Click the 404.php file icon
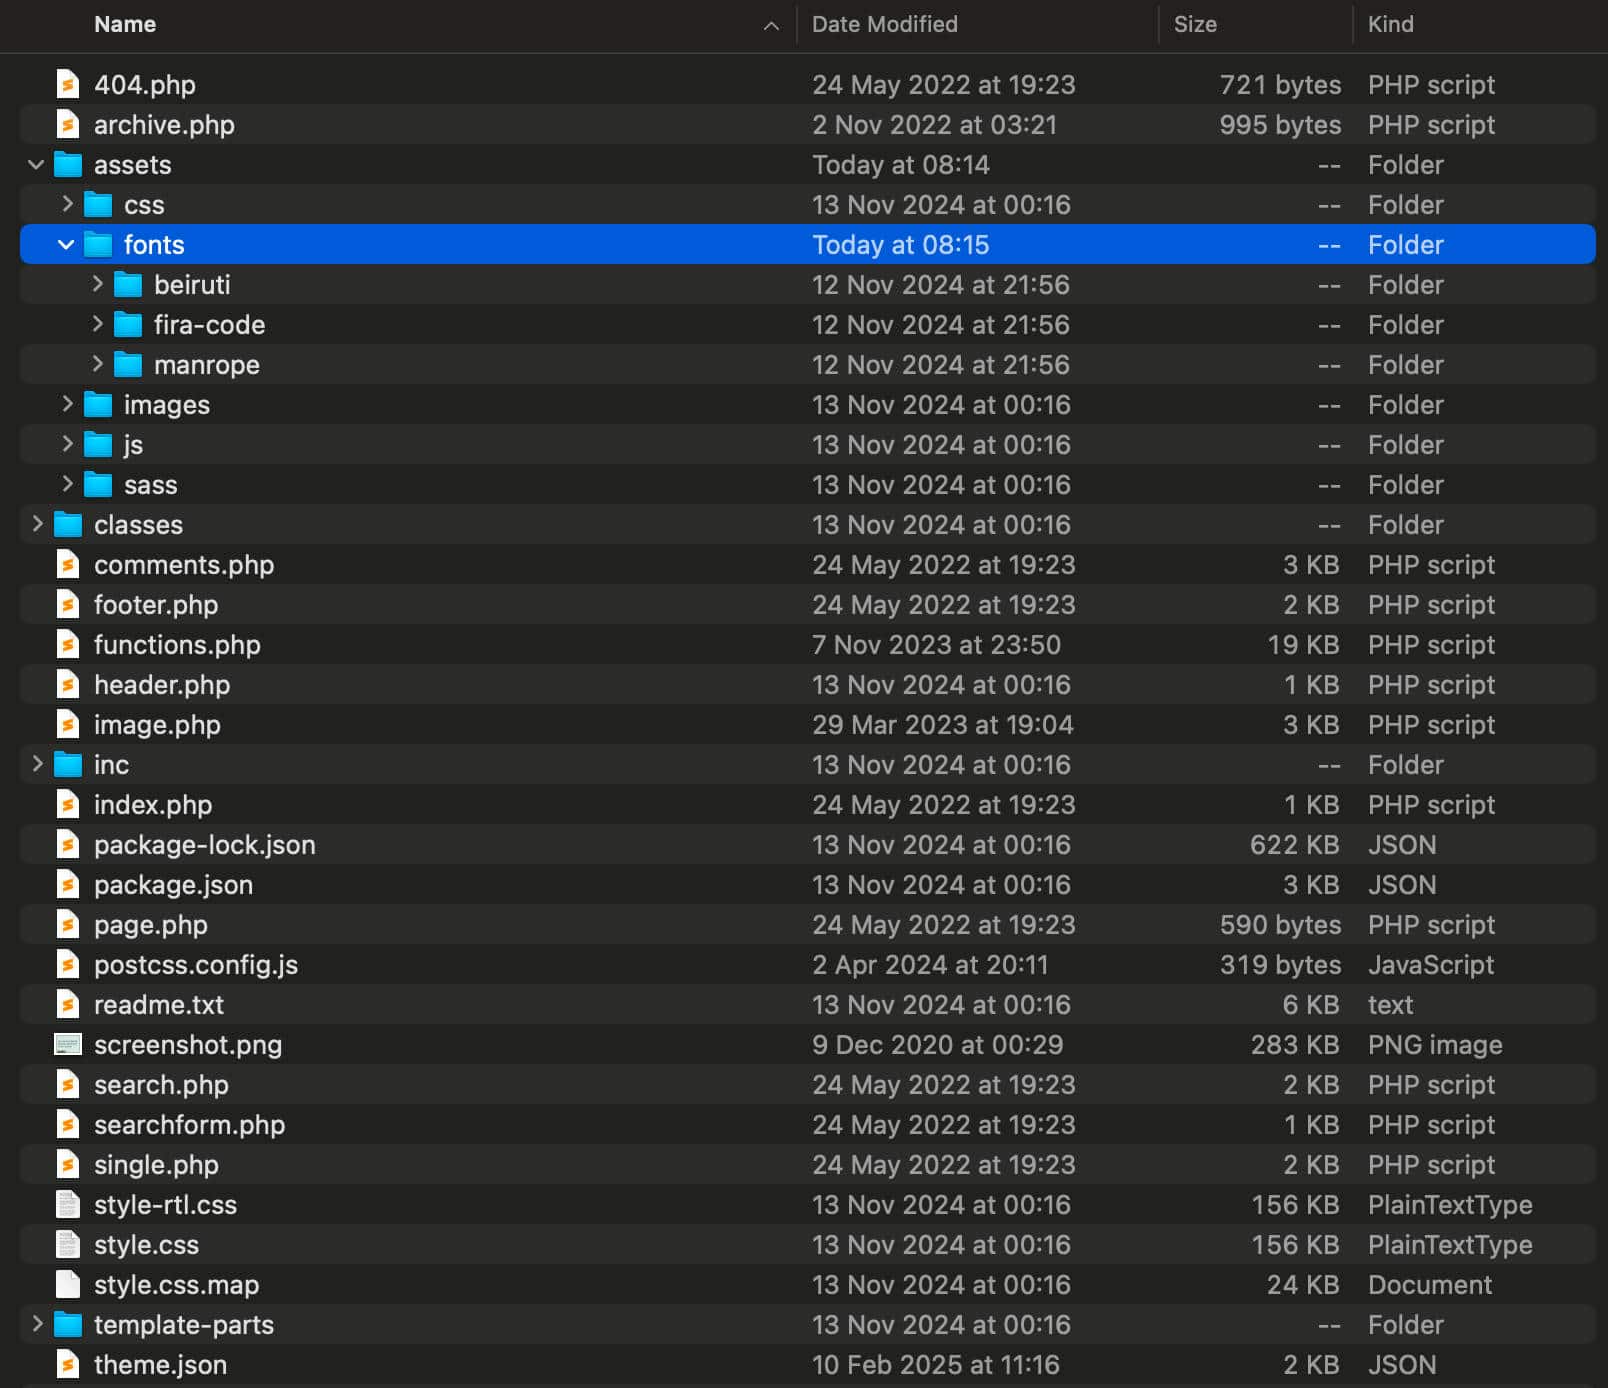This screenshot has height=1388, width=1608. click(67, 84)
